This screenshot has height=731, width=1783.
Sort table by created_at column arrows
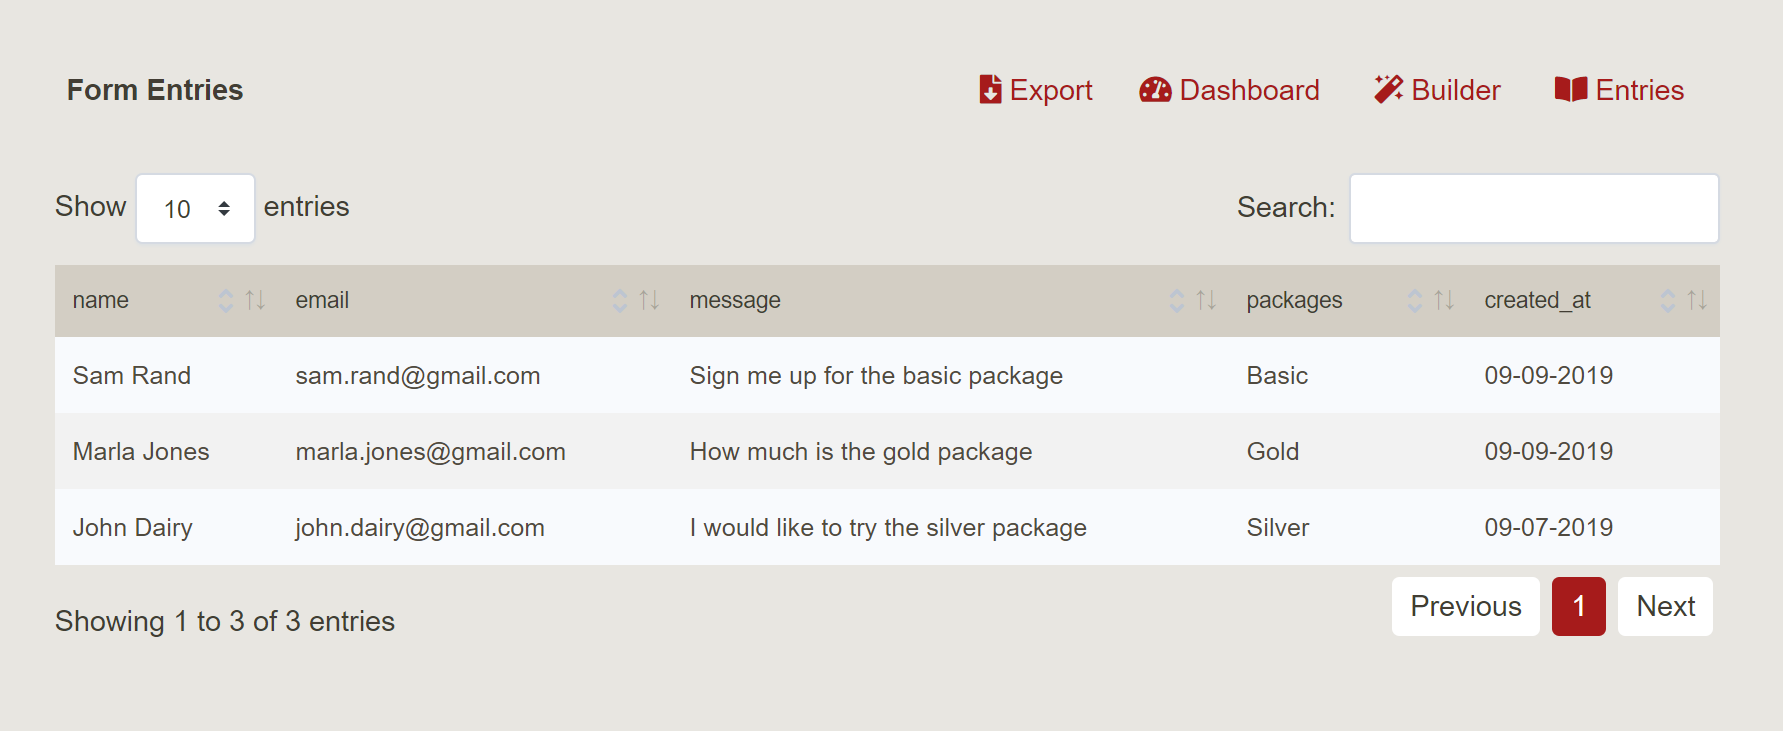[x=1683, y=300]
